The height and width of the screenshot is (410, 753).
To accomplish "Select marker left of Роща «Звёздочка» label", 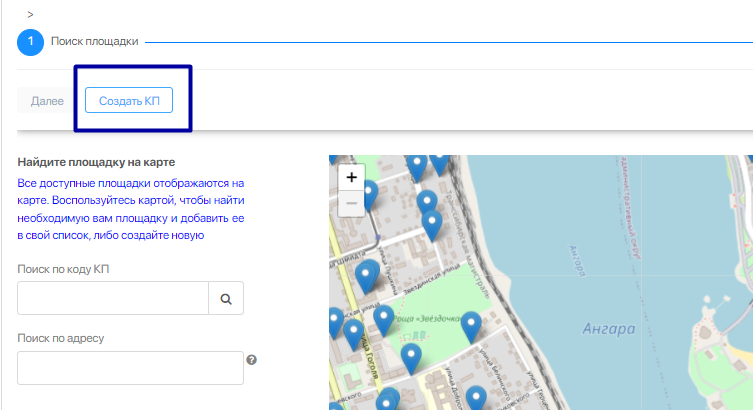I will pos(383,320).
